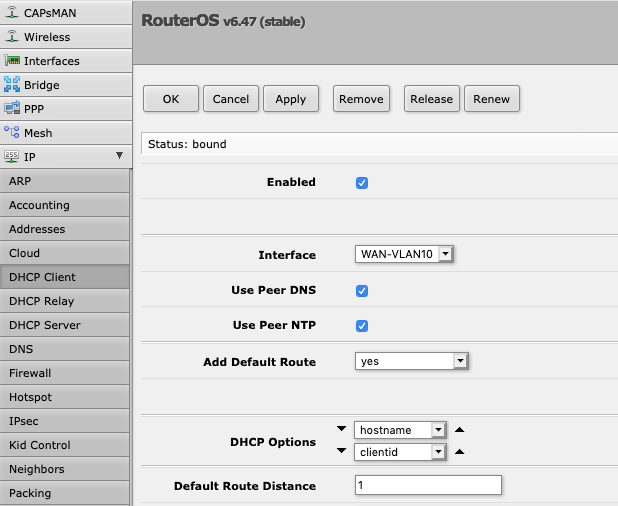Viewport: 618px width, 506px height.
Task: Click the down arrow beside hostname option
Action: point(341,428)
